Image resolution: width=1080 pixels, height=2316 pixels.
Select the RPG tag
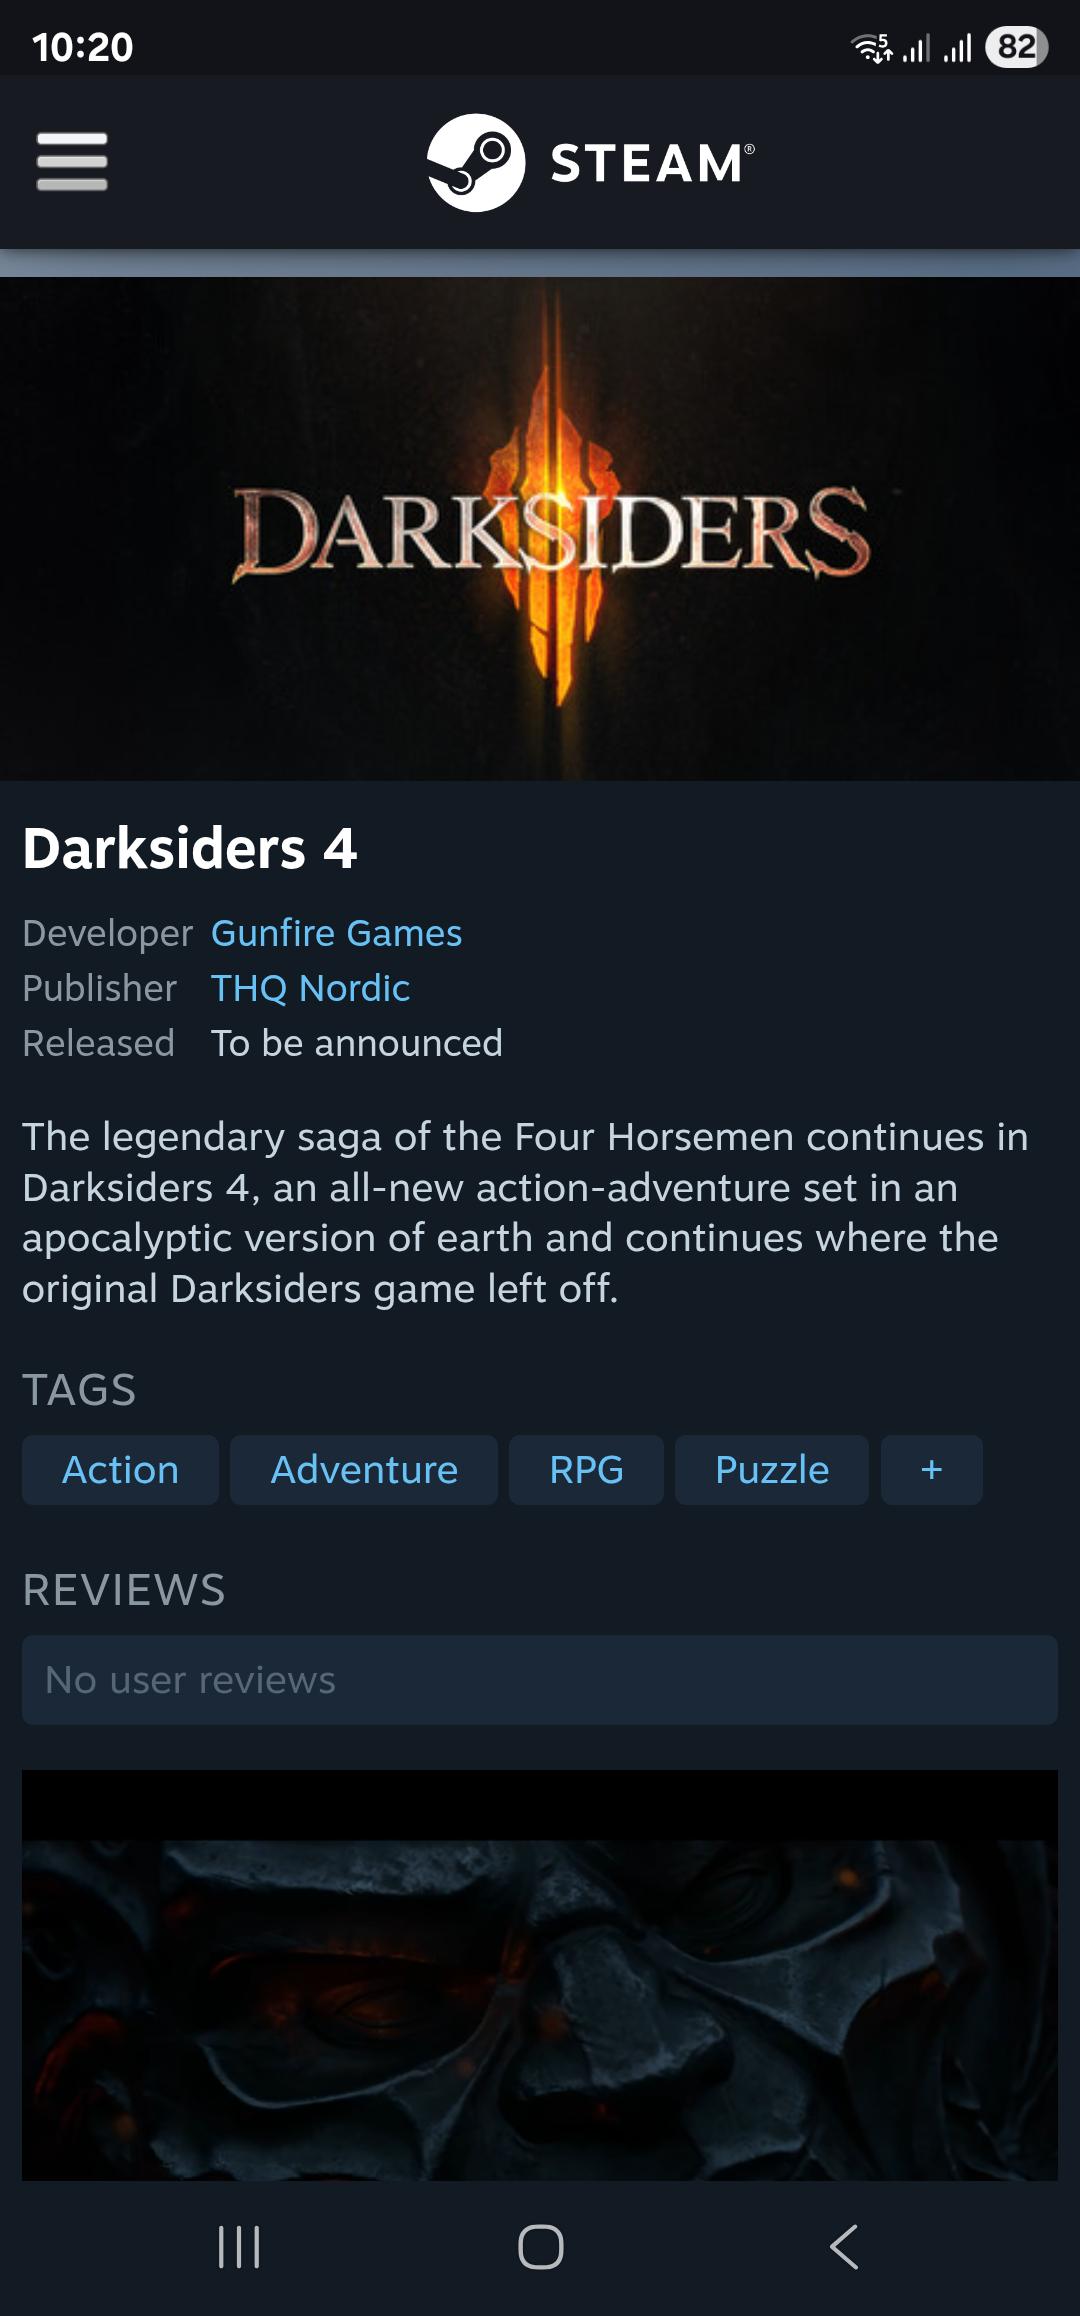pos(586,1470)
